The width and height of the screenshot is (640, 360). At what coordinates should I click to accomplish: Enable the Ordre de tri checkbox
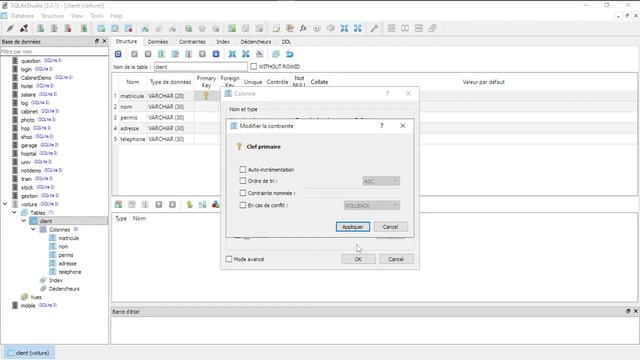click(x=243, y=180)
